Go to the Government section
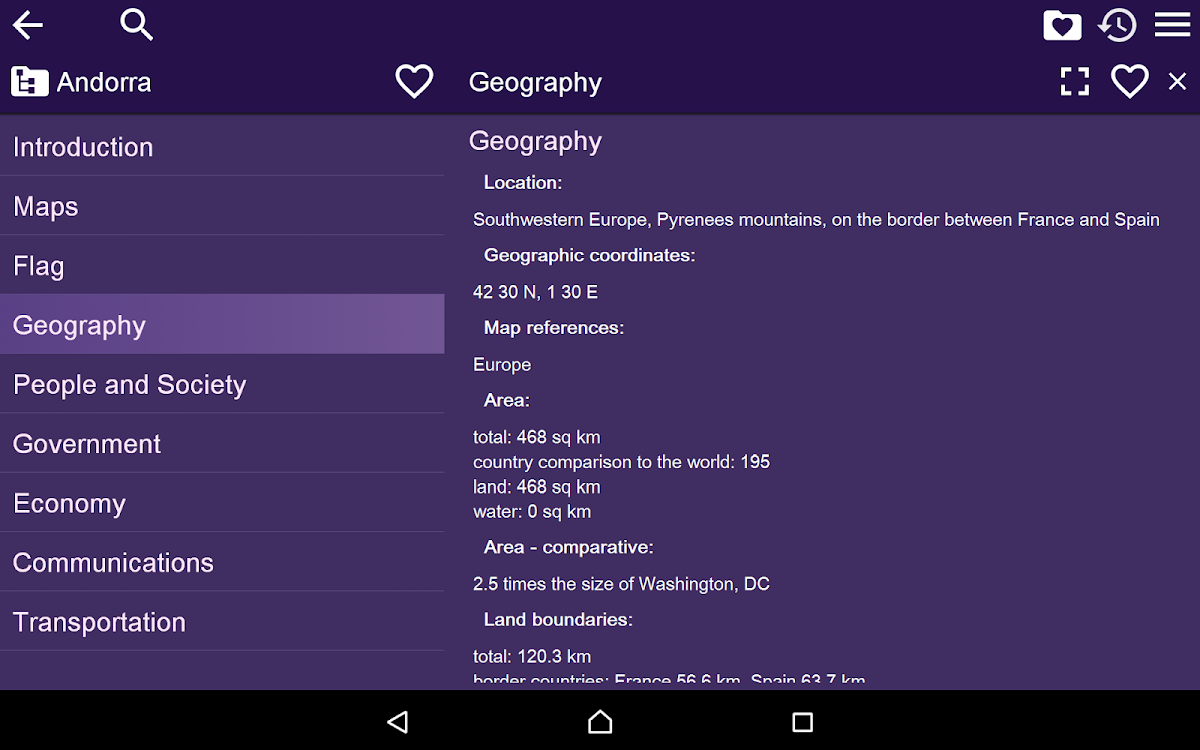The image size is (1200, 750). tap(222, 444)
